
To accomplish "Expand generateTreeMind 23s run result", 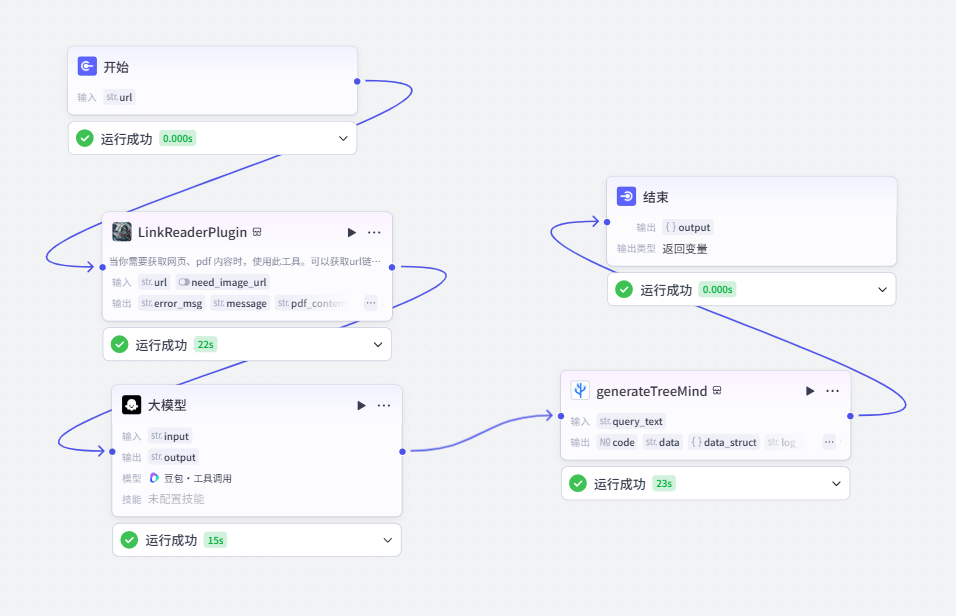I will pyautogui.click(x=836, y=484).
